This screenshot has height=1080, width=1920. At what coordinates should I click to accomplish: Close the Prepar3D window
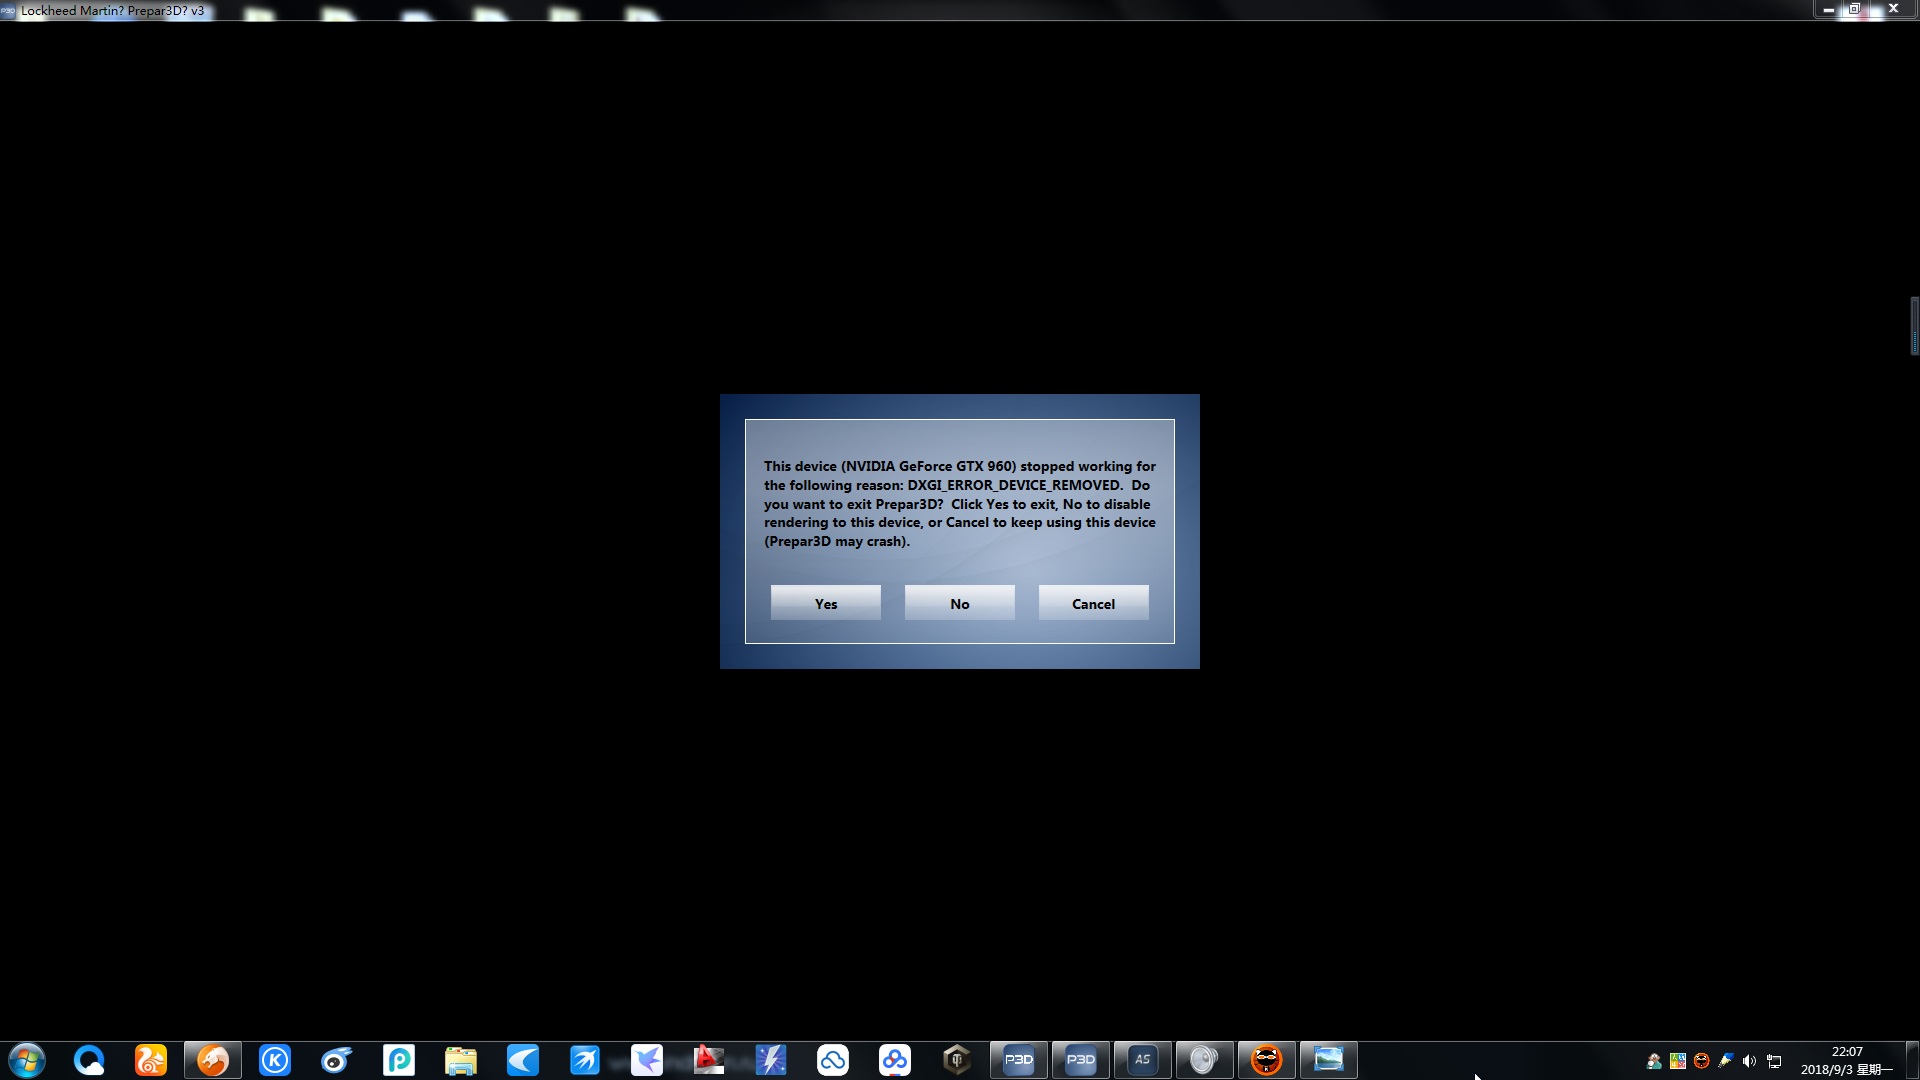[1893, 9]
